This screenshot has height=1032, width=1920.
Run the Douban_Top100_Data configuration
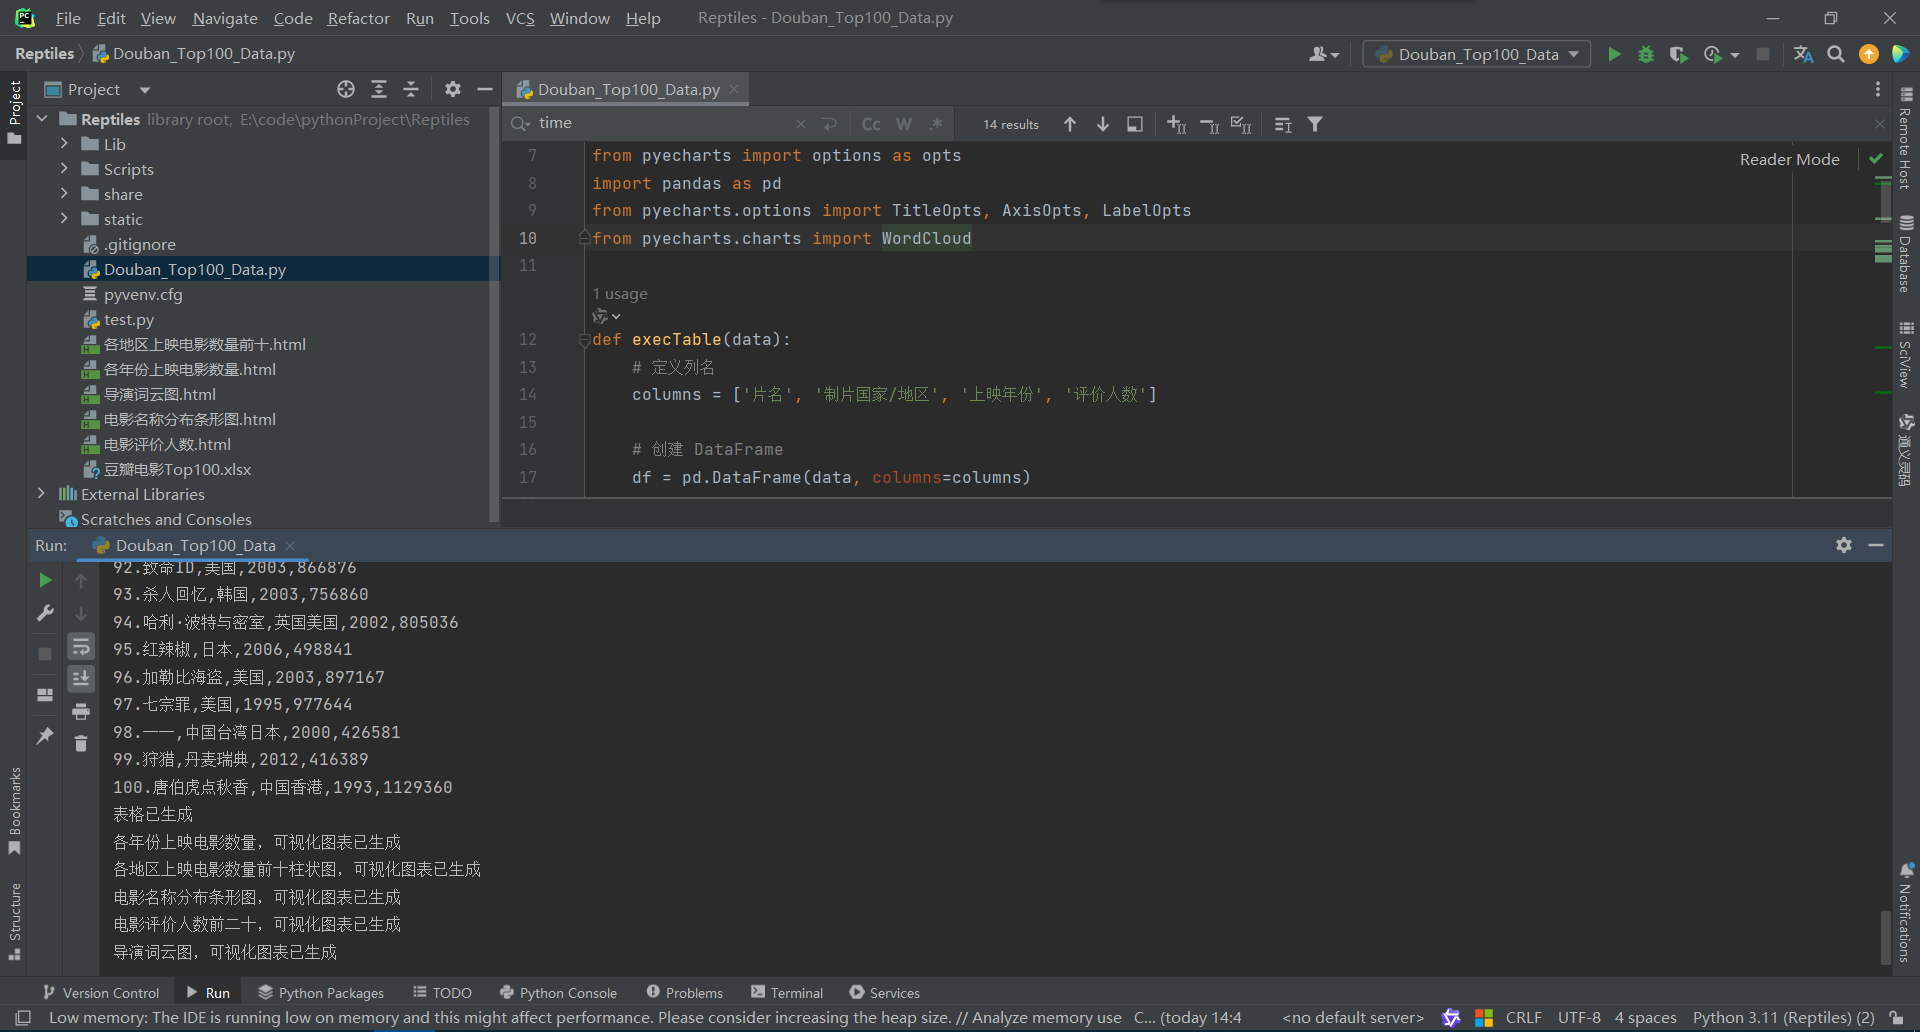pyautogui.click(x=1613, y=54)
